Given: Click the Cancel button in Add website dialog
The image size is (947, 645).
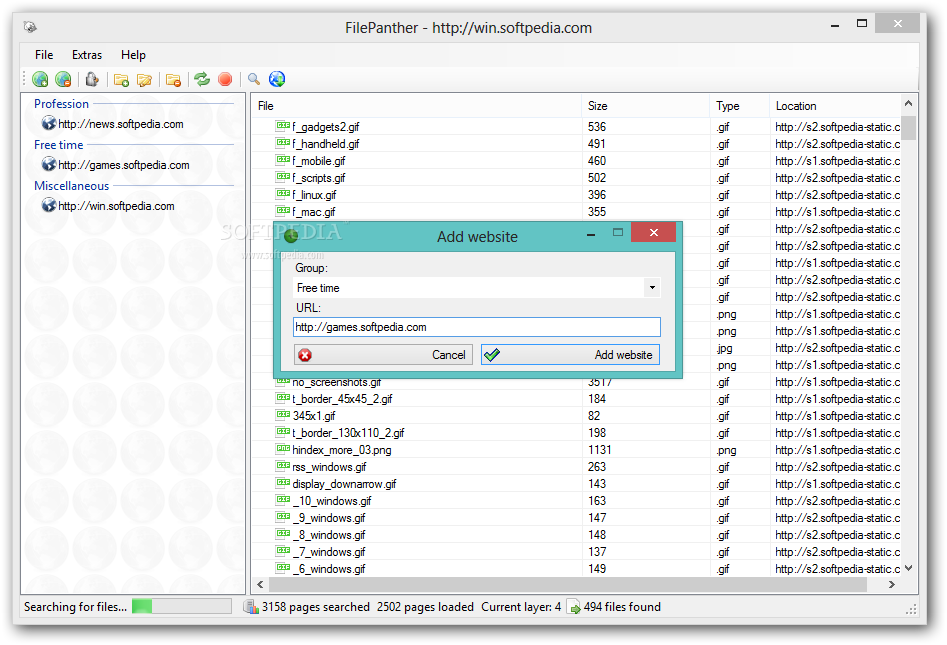Looking at the screenshot, I should click(384, 355).
